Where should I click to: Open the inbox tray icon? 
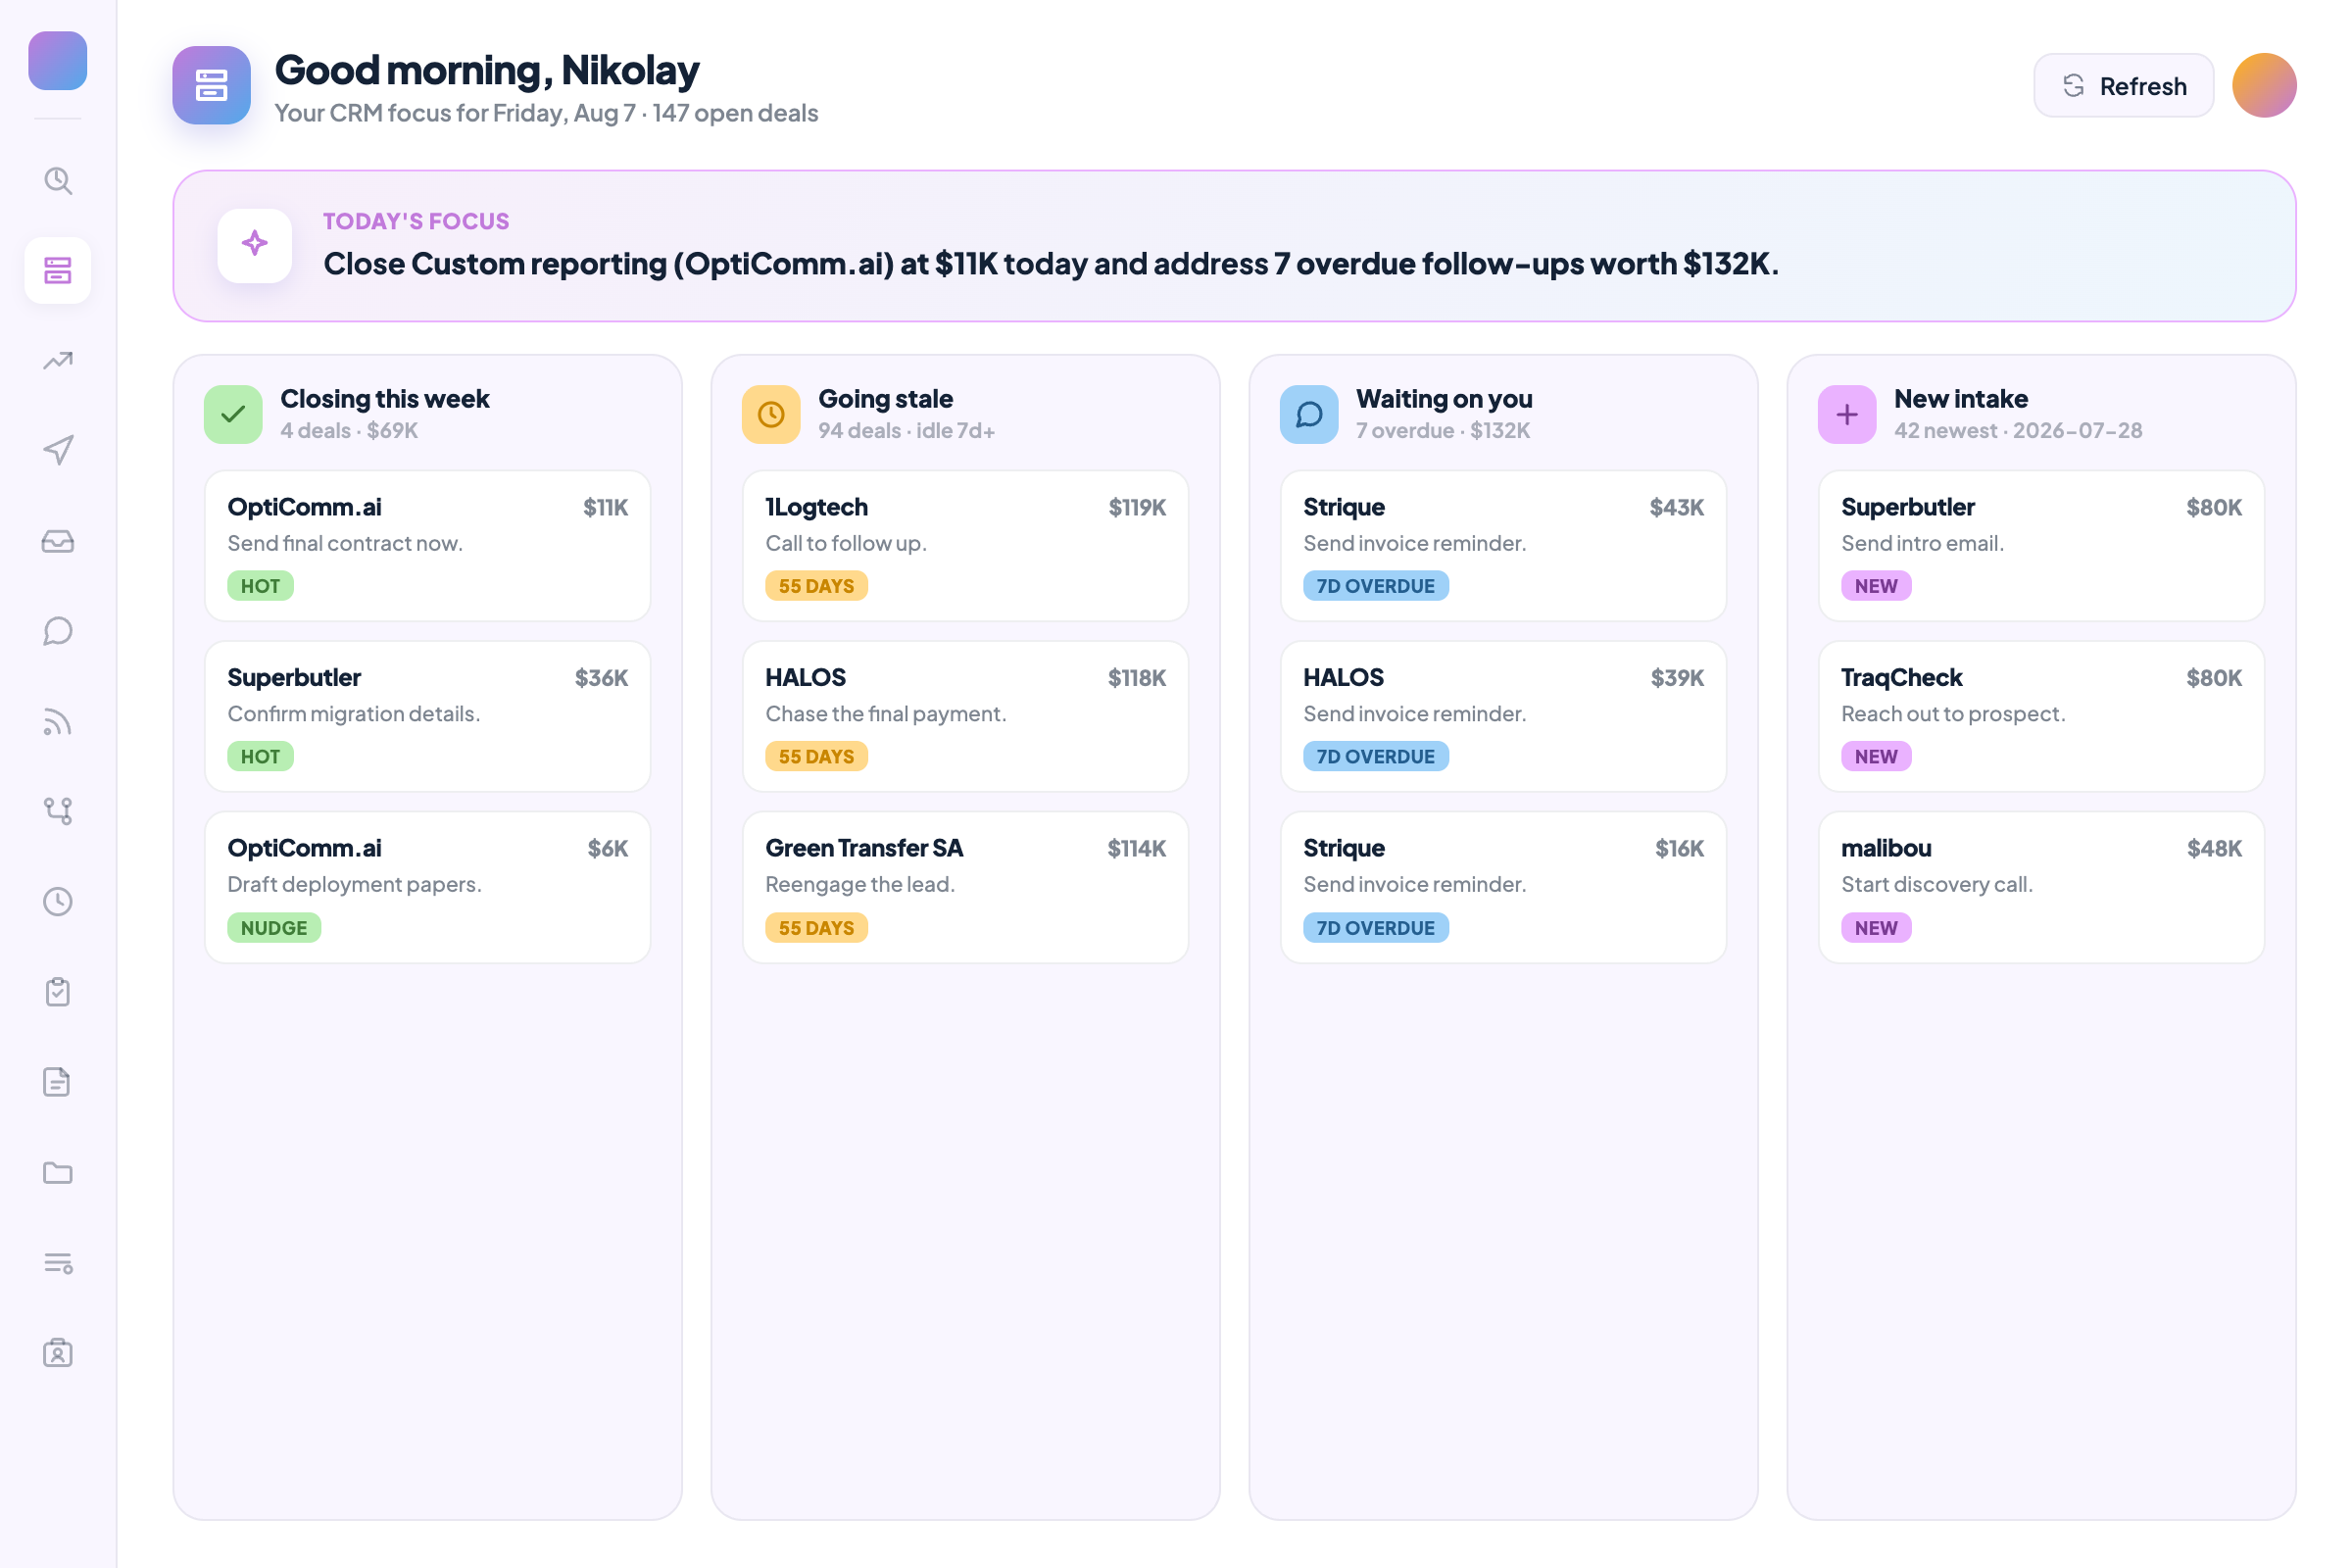(58, 541)
